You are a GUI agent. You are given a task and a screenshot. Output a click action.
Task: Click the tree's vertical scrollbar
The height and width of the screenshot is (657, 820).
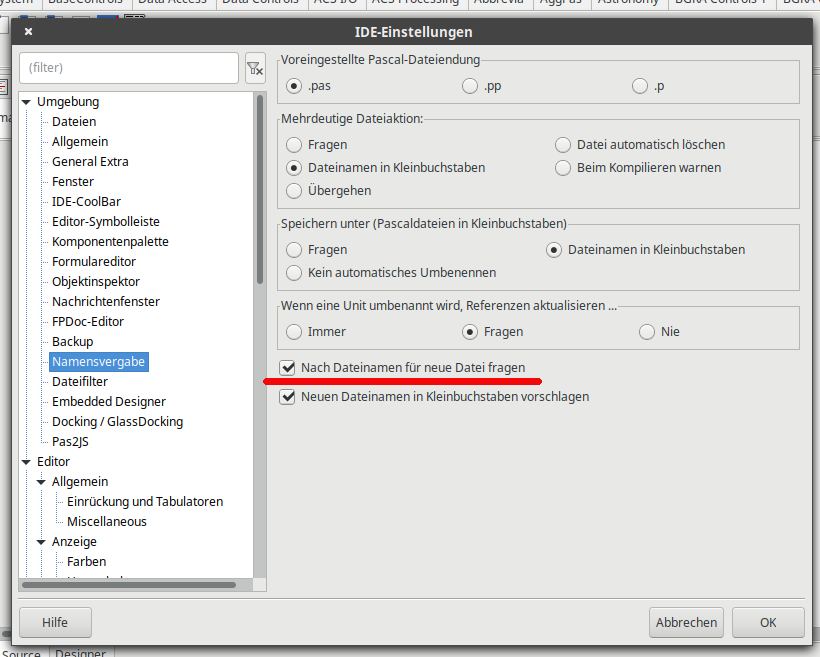pos(260,190)
